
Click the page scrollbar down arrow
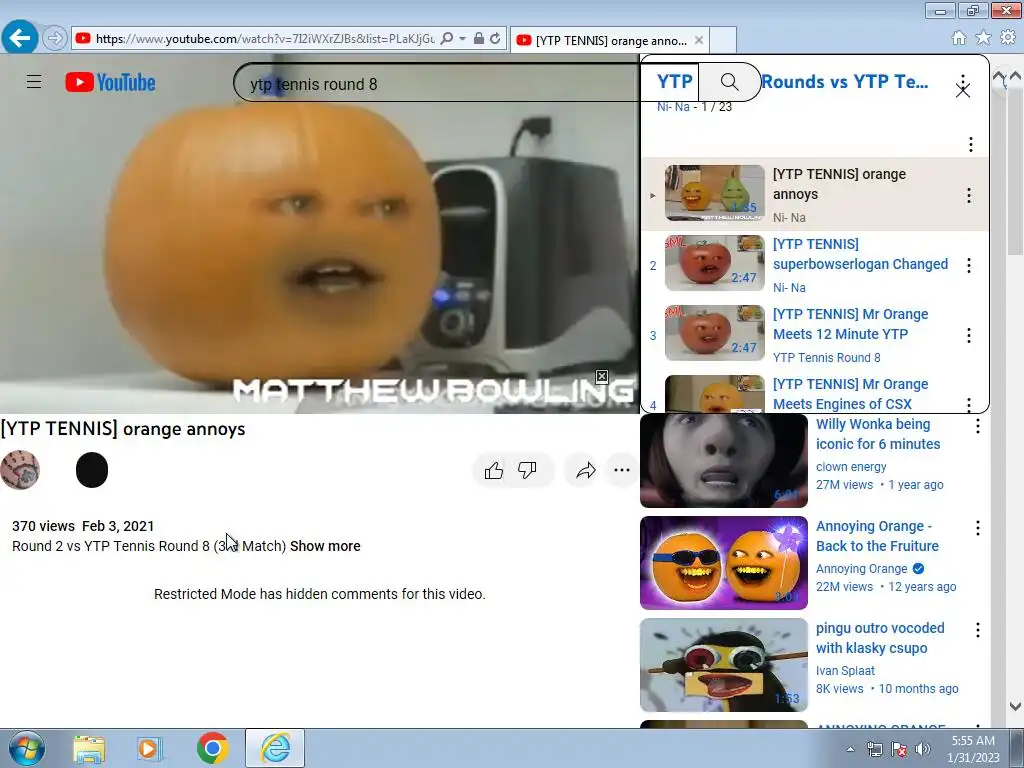(x=1015, y=706)
